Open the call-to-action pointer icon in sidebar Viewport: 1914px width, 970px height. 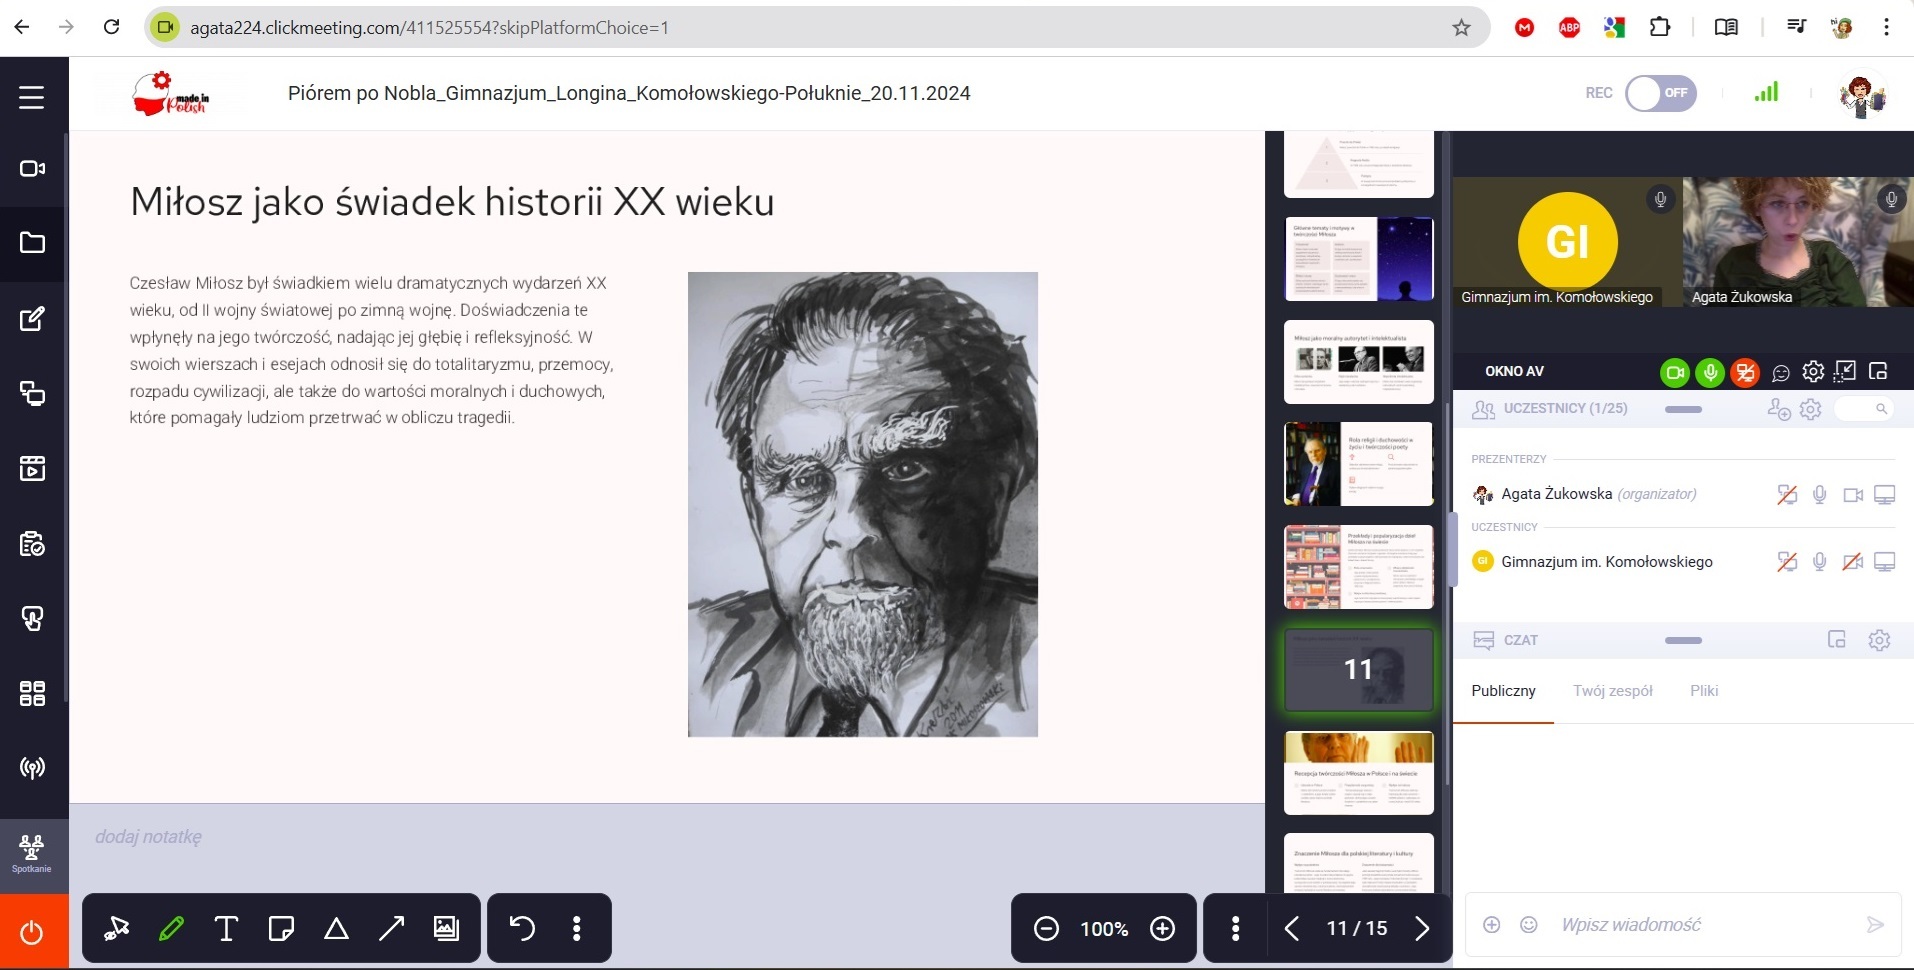pyautogui.click(x=32, y=619)
